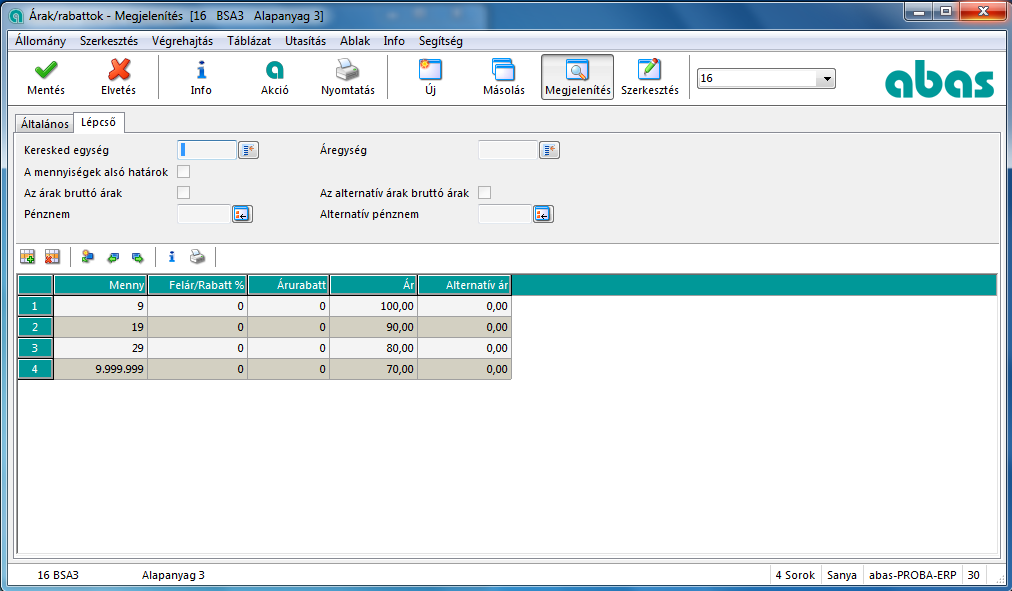Open lookup beside Áregység field
Screen dimensions: 1012x591
[x=549, y=150]
